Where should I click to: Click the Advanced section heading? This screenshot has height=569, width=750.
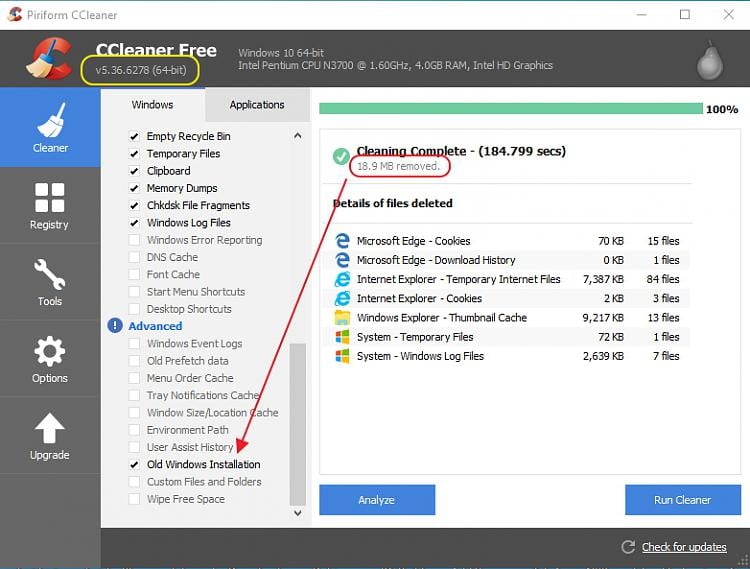pos(155,326)
